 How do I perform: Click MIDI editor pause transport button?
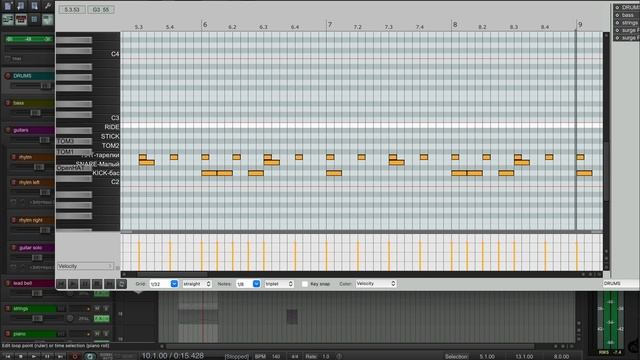(x=85, y=284)
